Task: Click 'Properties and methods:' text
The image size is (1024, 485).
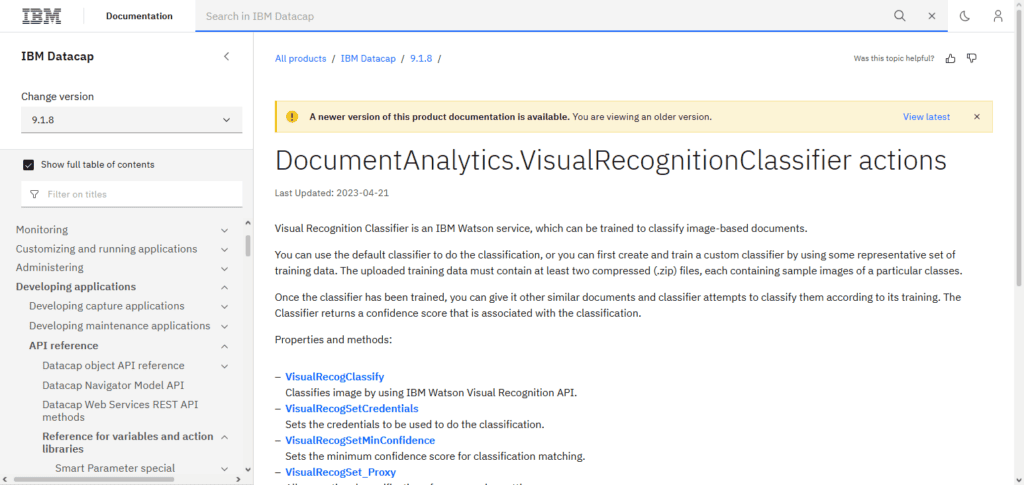Action: (333, 340)
